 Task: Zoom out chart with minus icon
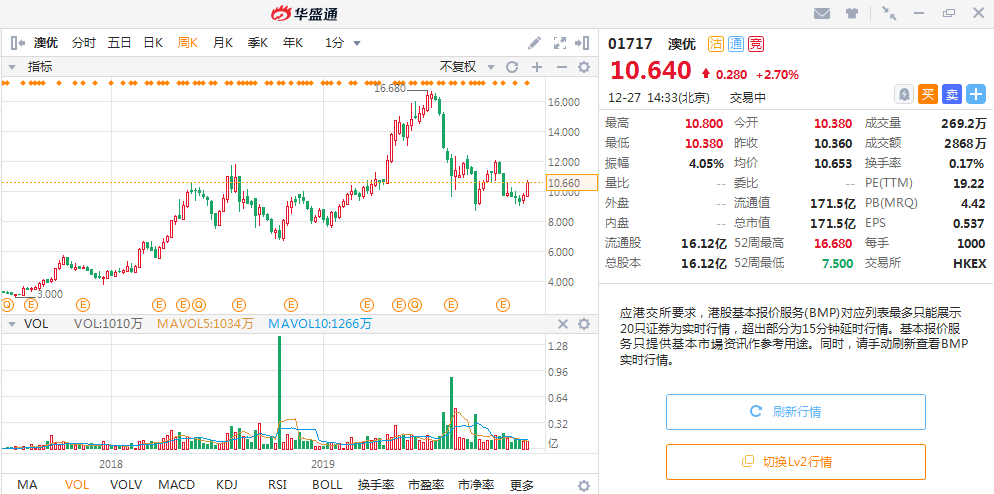(x=561, y=67)
